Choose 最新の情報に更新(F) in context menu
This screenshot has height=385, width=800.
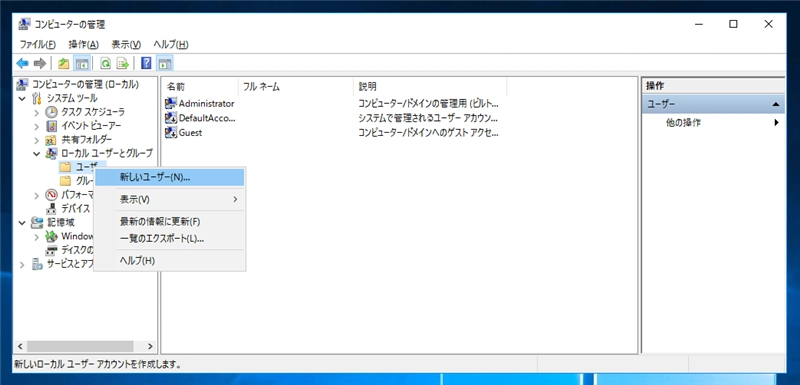tap(170, 222)
